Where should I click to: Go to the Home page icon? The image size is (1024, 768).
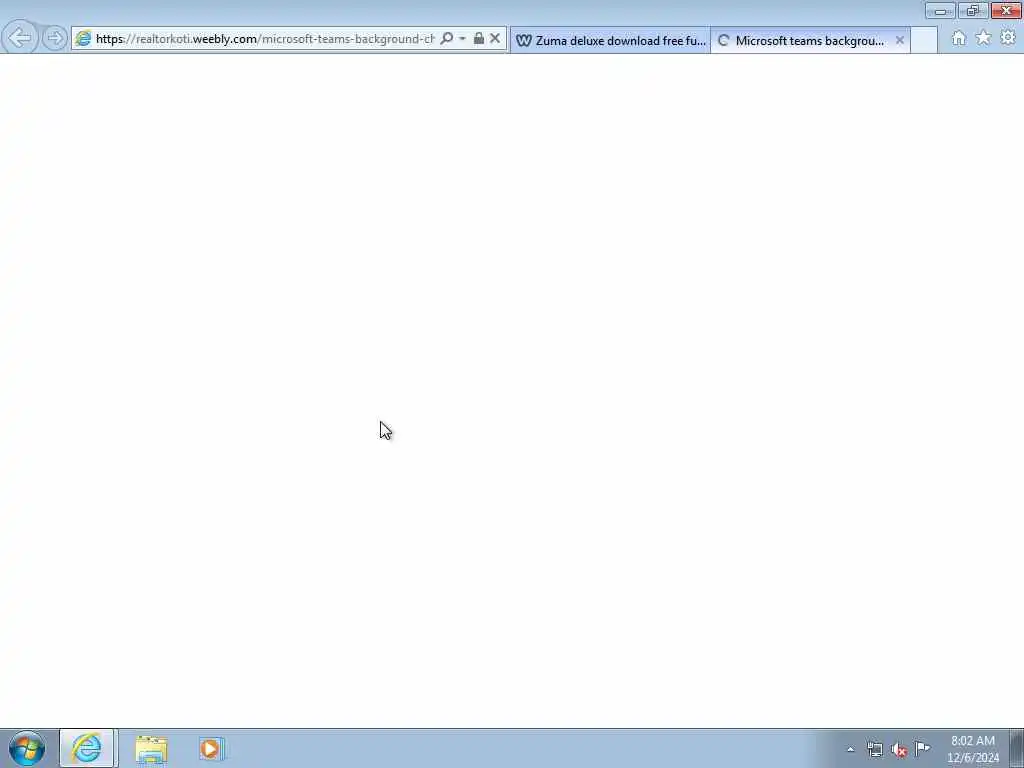958,39
